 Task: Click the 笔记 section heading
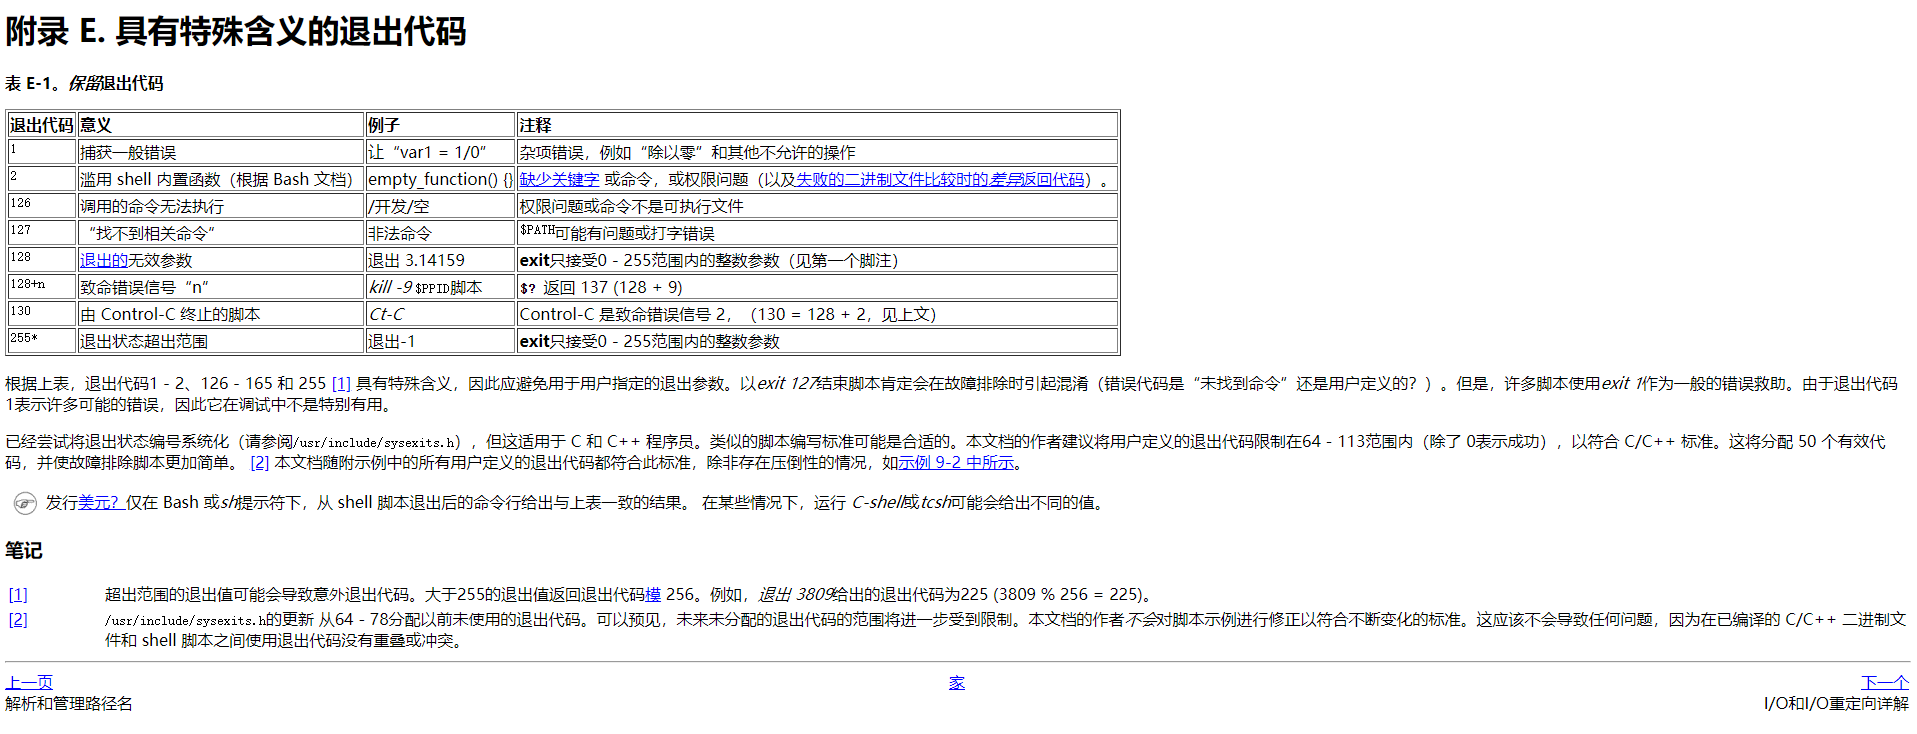24,550
